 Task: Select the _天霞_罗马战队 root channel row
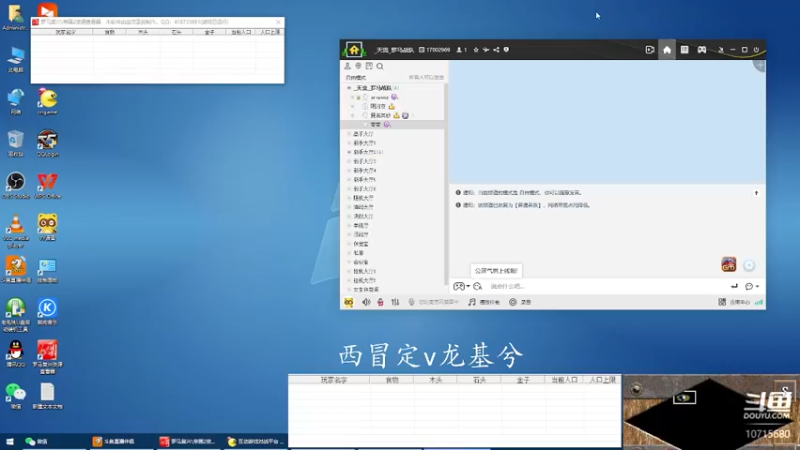[392, 88]
